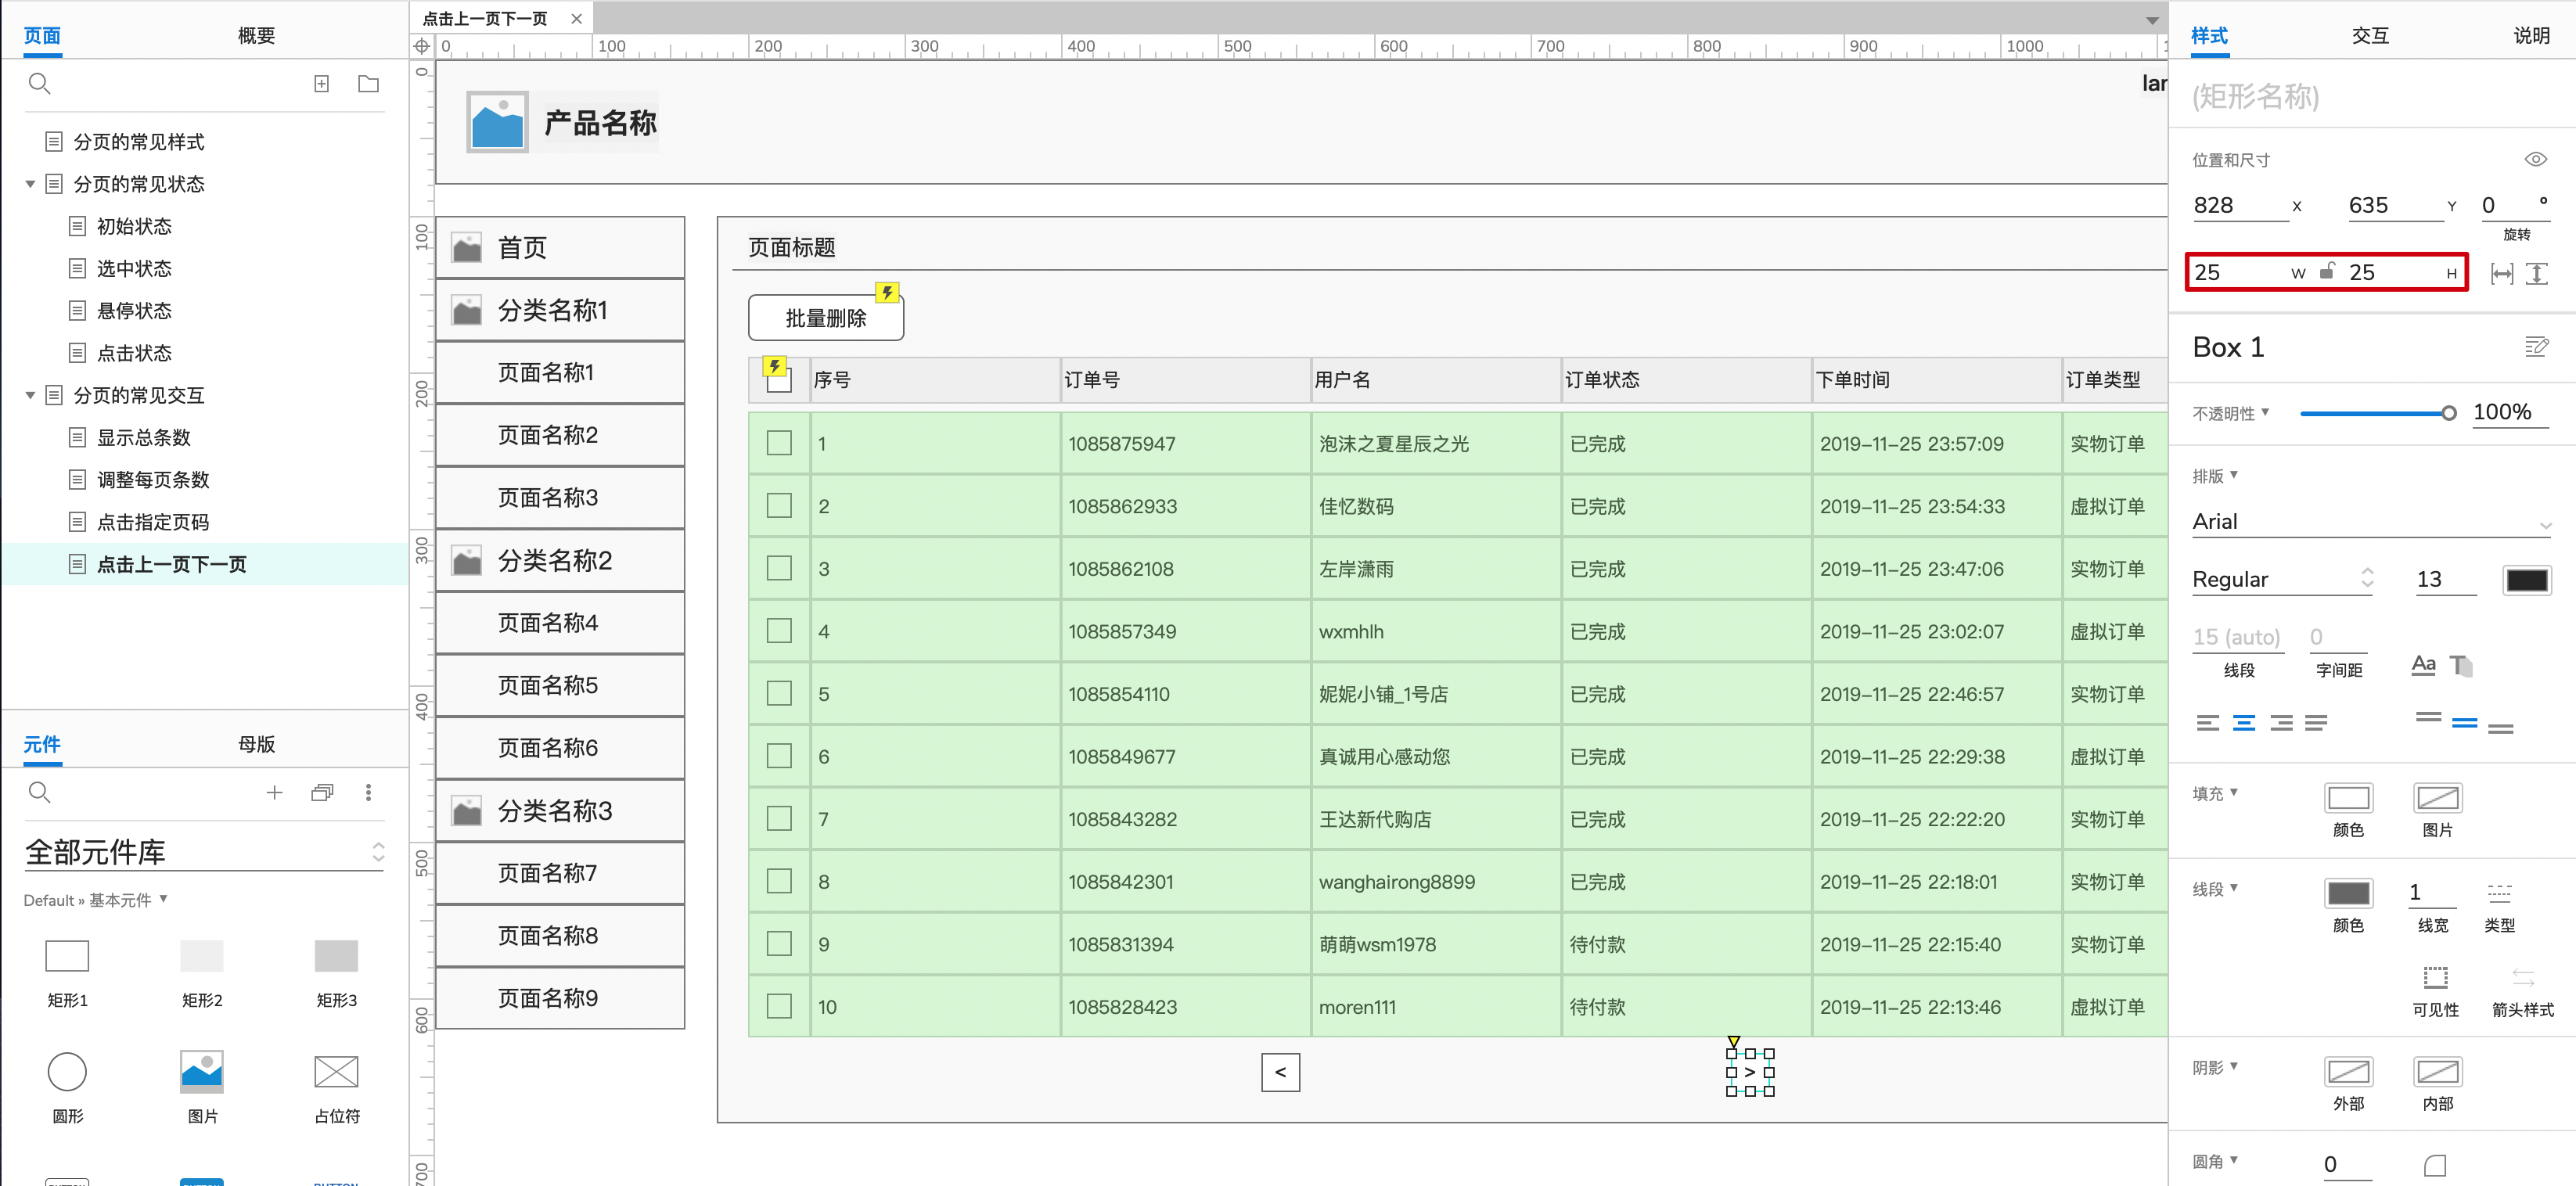
Task: Fit width to text icon
Action: [x=2501, y=274]
